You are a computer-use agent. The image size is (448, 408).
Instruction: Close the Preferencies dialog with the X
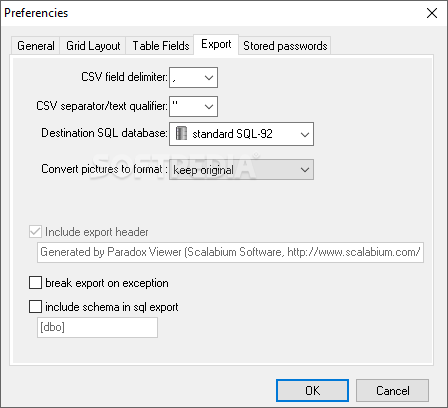click(432, 13)
